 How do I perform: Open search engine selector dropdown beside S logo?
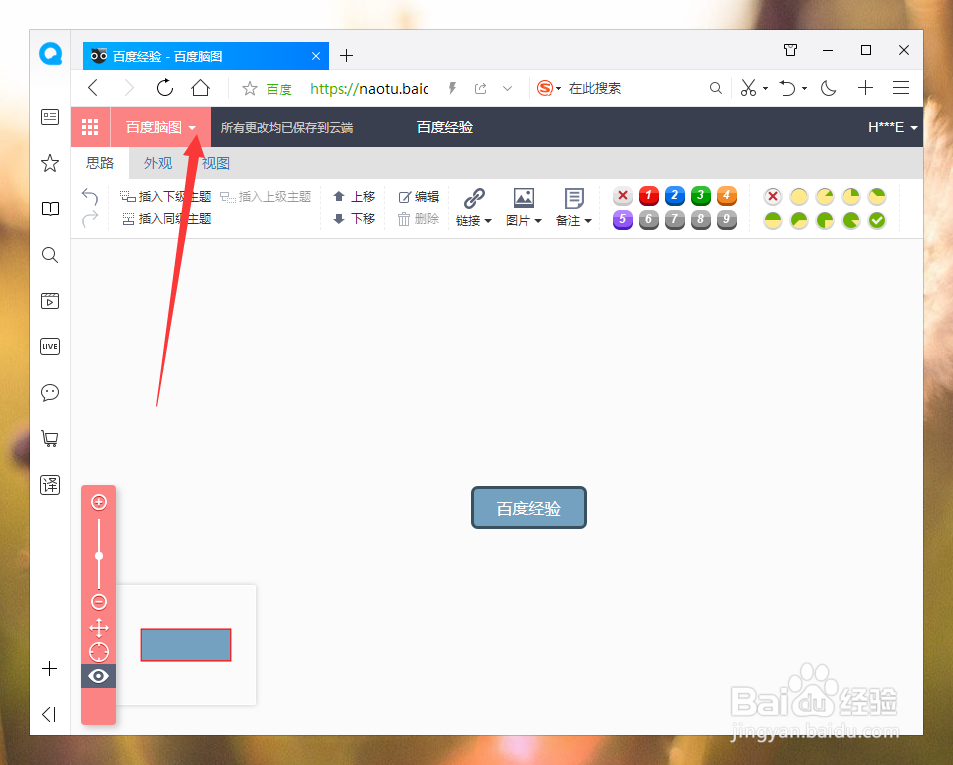tap(559, 89)
